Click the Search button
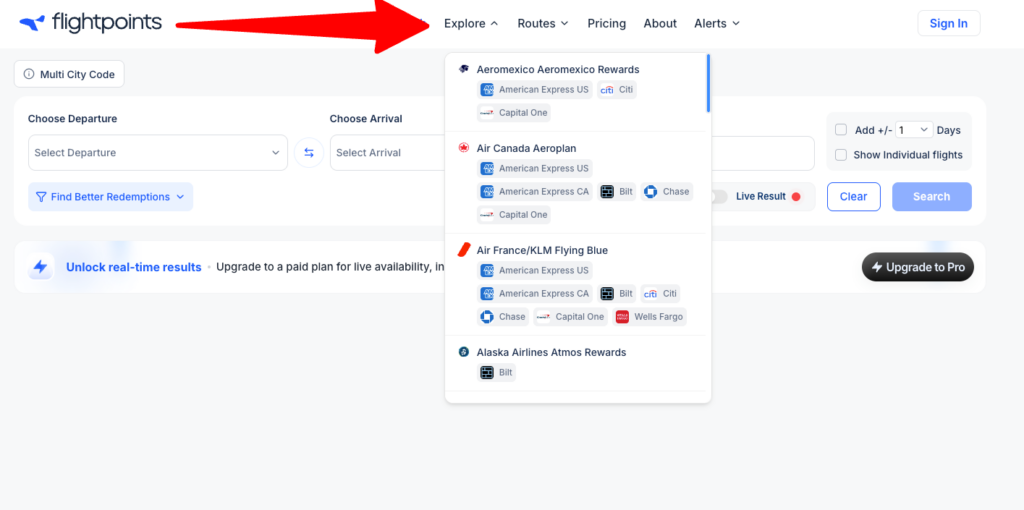Image resolution: width=1024 pixels, height=510 pixels. [932, 197]
